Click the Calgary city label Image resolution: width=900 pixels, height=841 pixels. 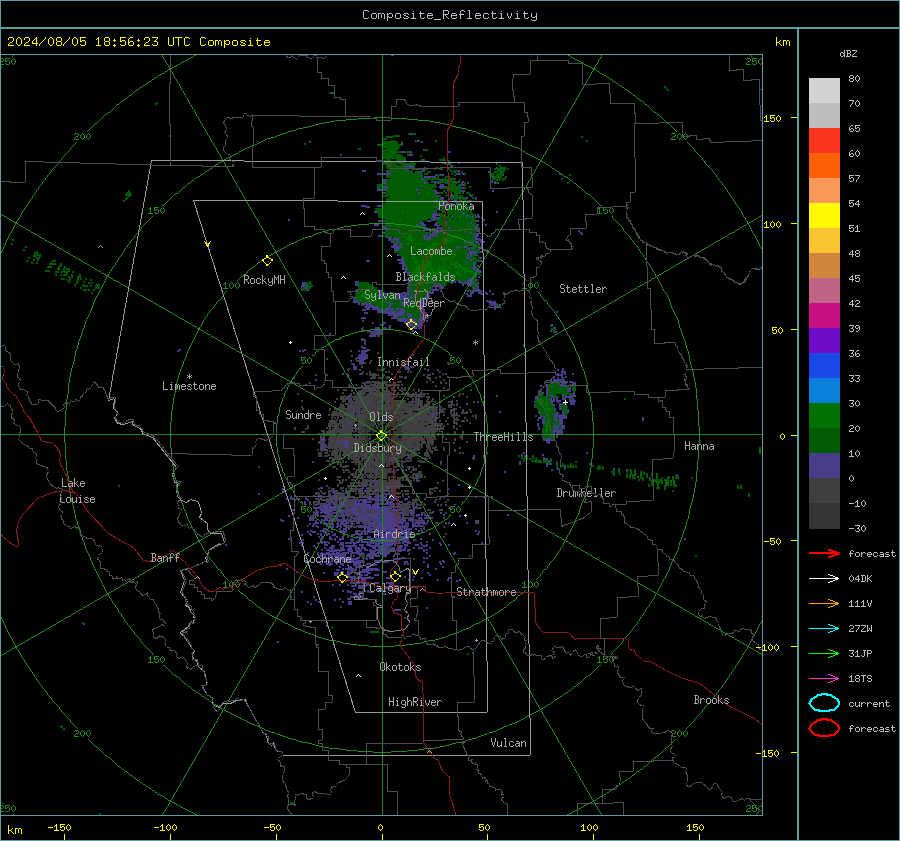point(390,588)
